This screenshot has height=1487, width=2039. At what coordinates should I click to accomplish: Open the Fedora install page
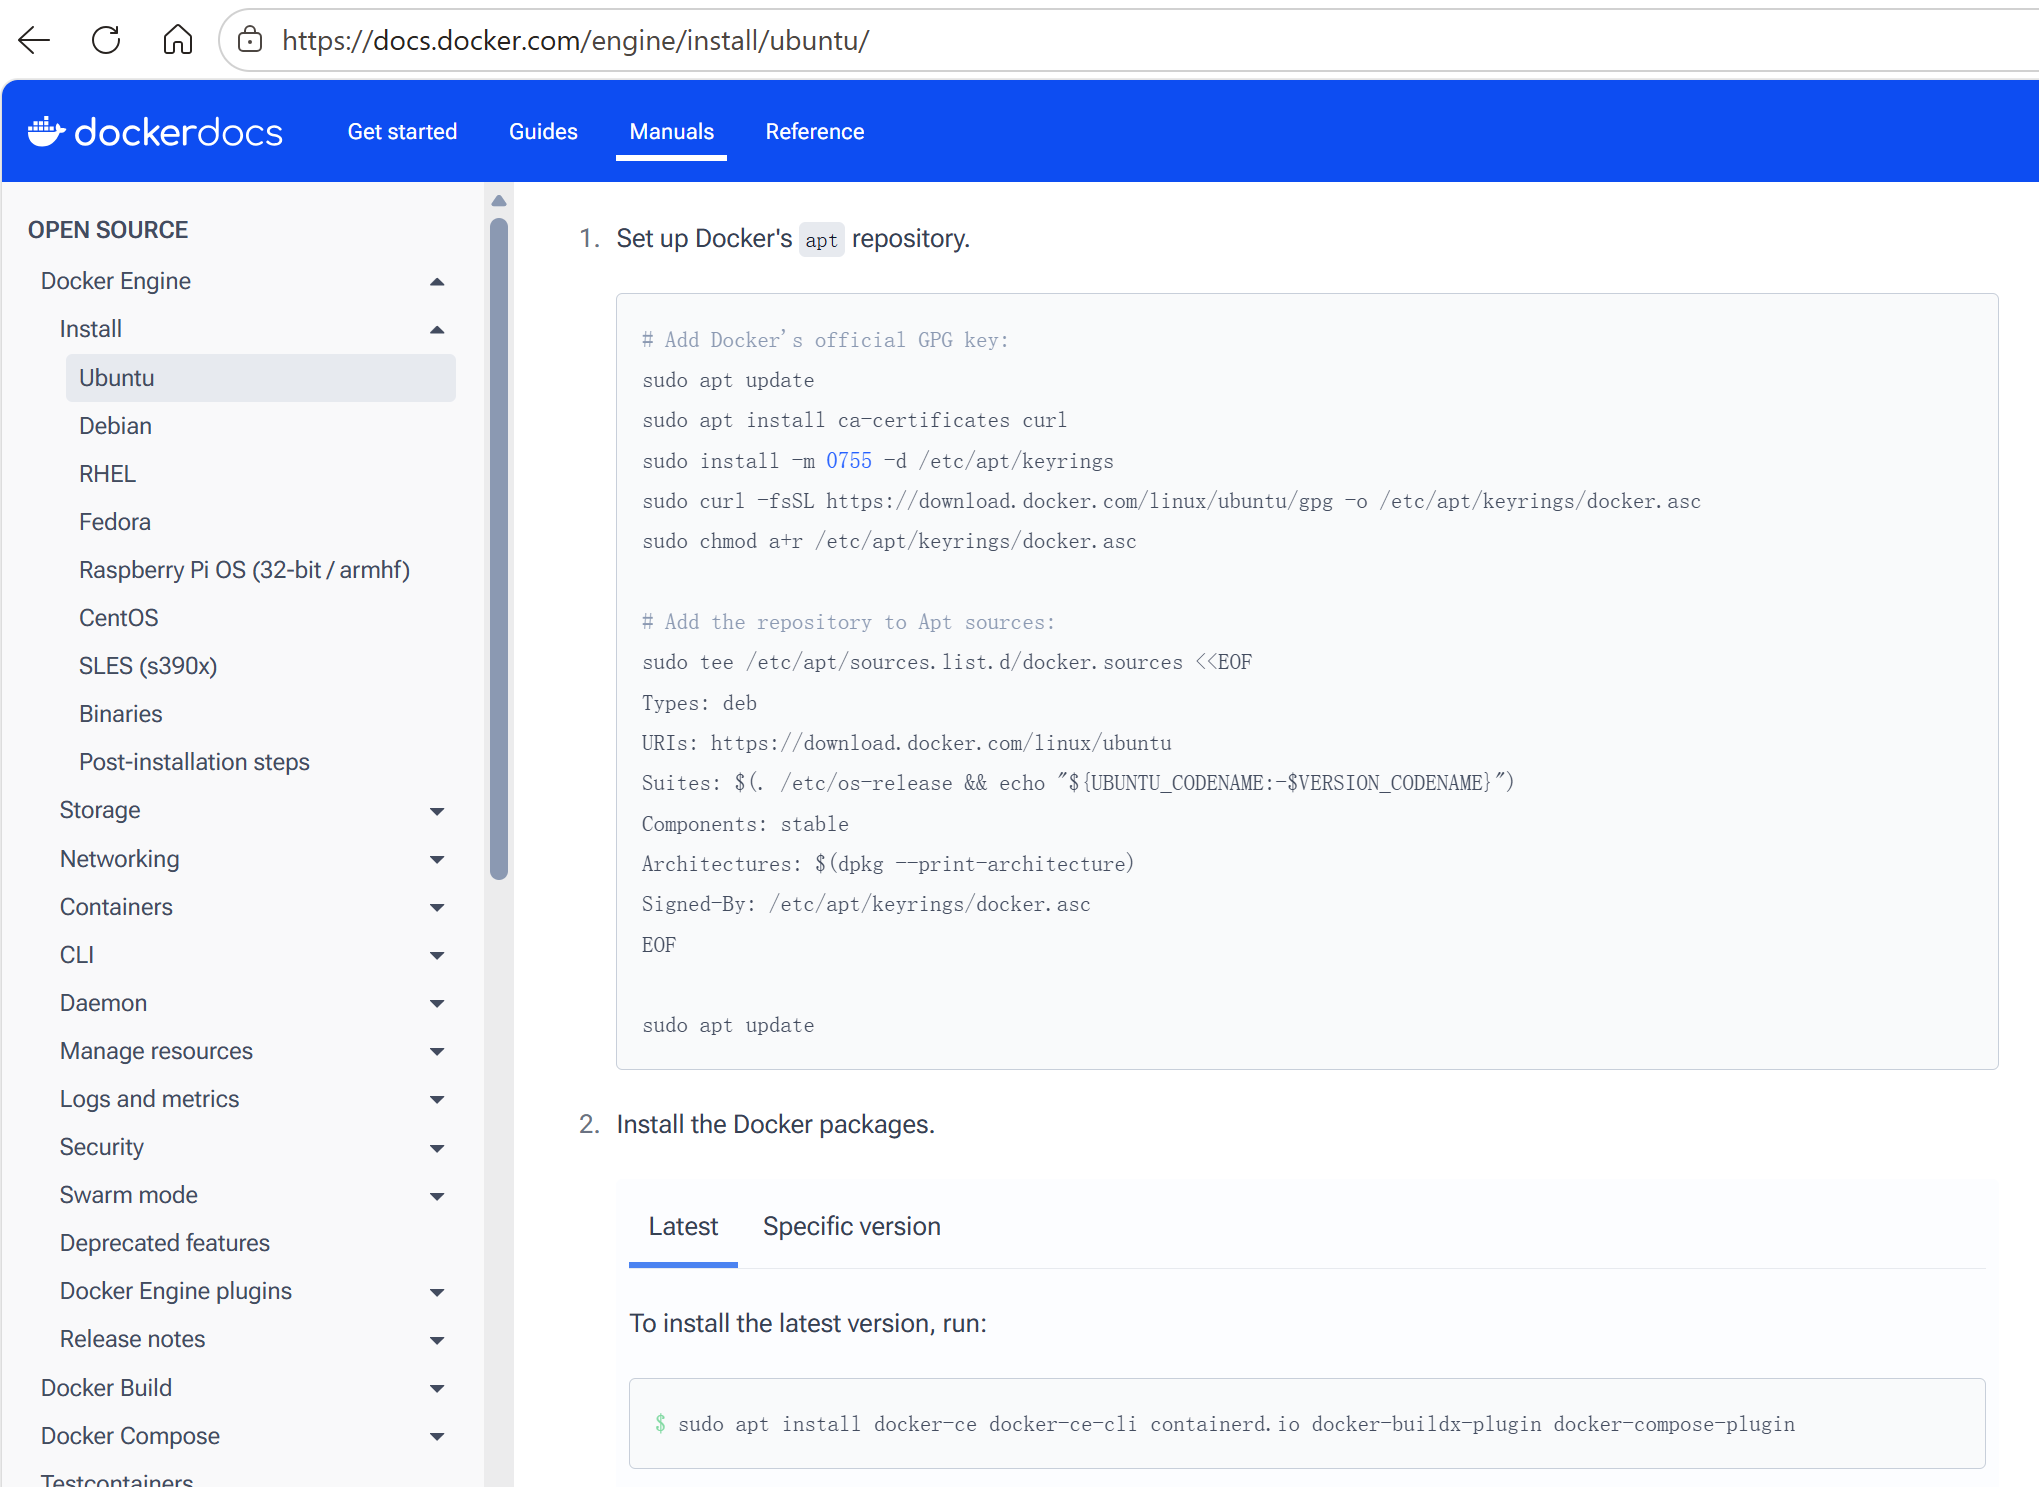[x=115, y=522]
